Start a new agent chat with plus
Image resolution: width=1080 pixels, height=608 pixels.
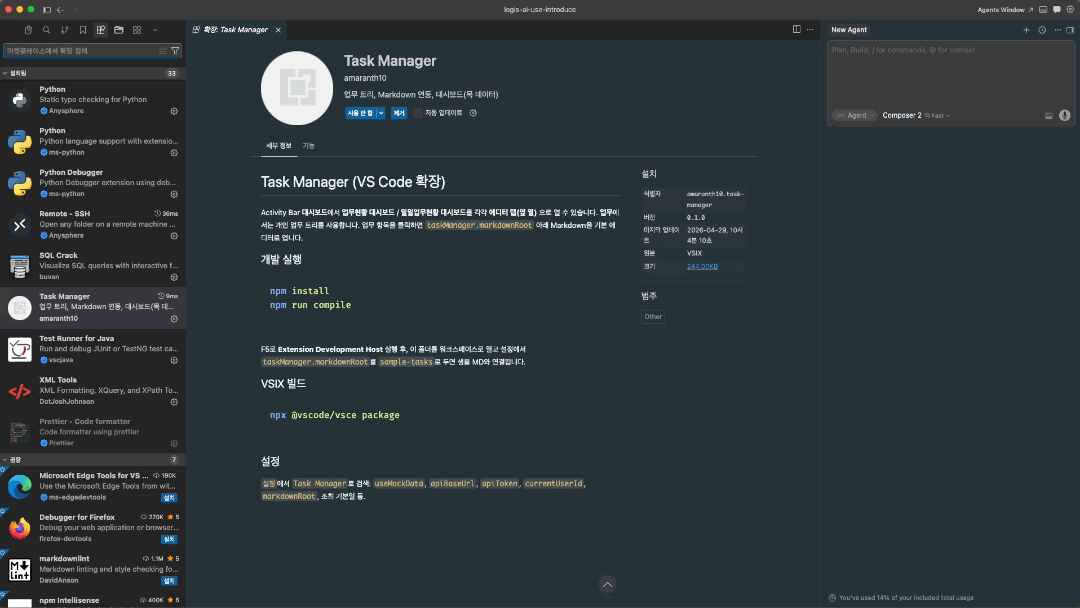coord(1026,30)
